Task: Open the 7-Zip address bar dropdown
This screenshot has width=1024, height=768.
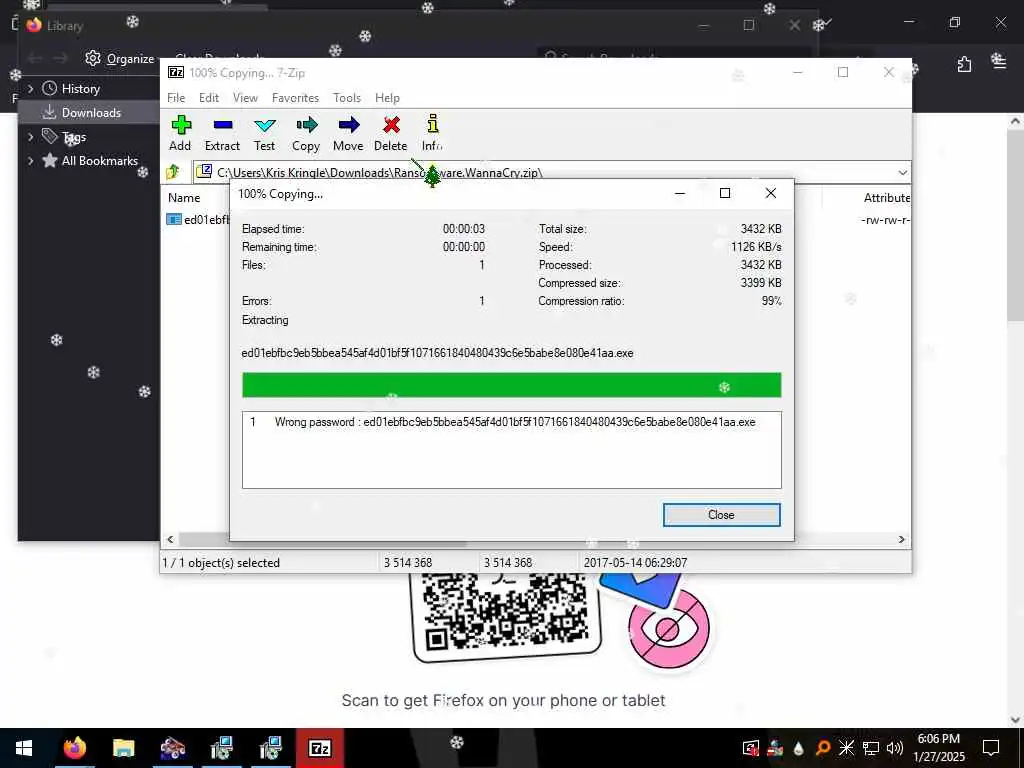Action: tap(903, 172)
